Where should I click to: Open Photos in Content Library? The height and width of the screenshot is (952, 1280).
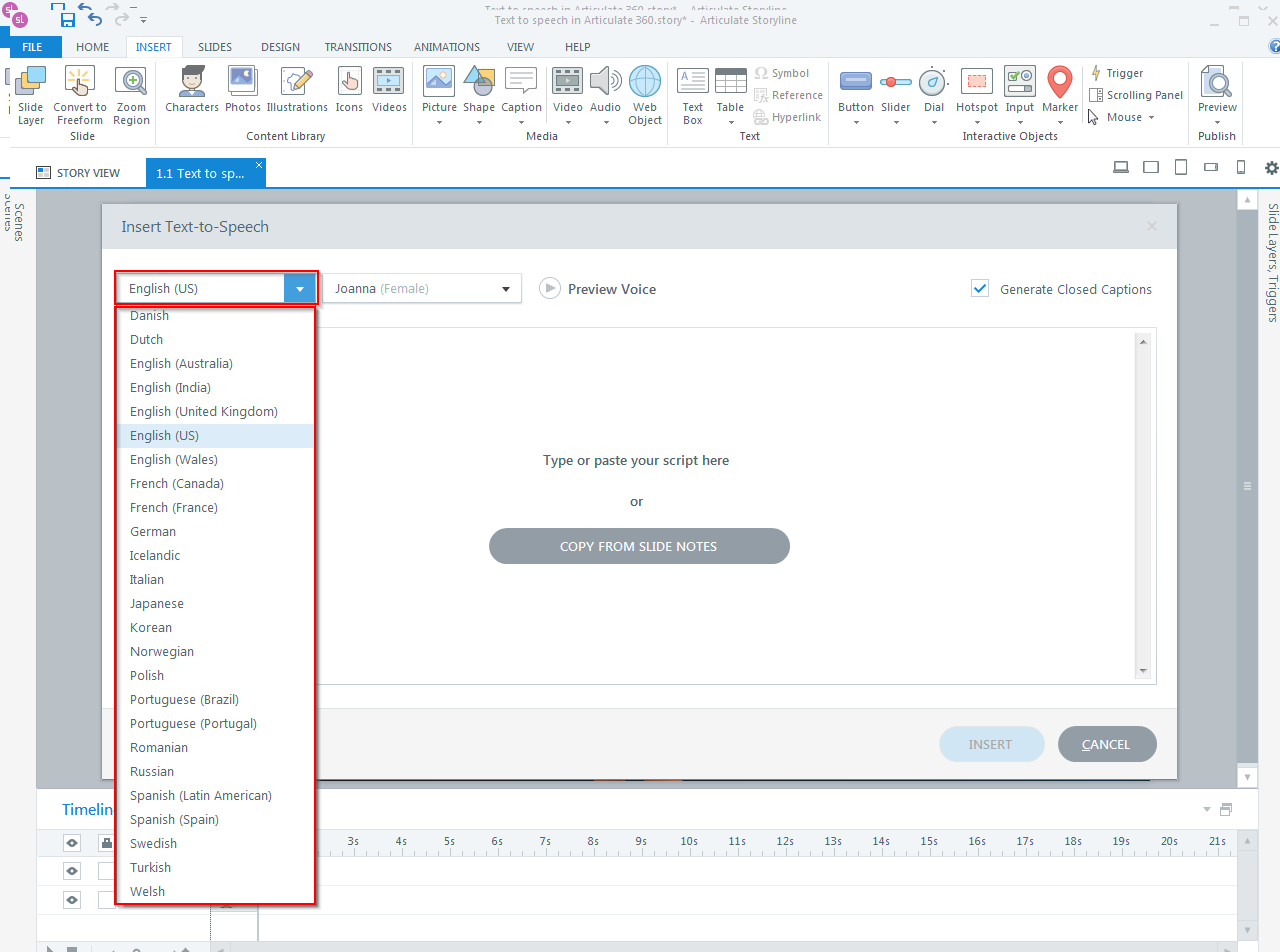(x=243, y=90)
